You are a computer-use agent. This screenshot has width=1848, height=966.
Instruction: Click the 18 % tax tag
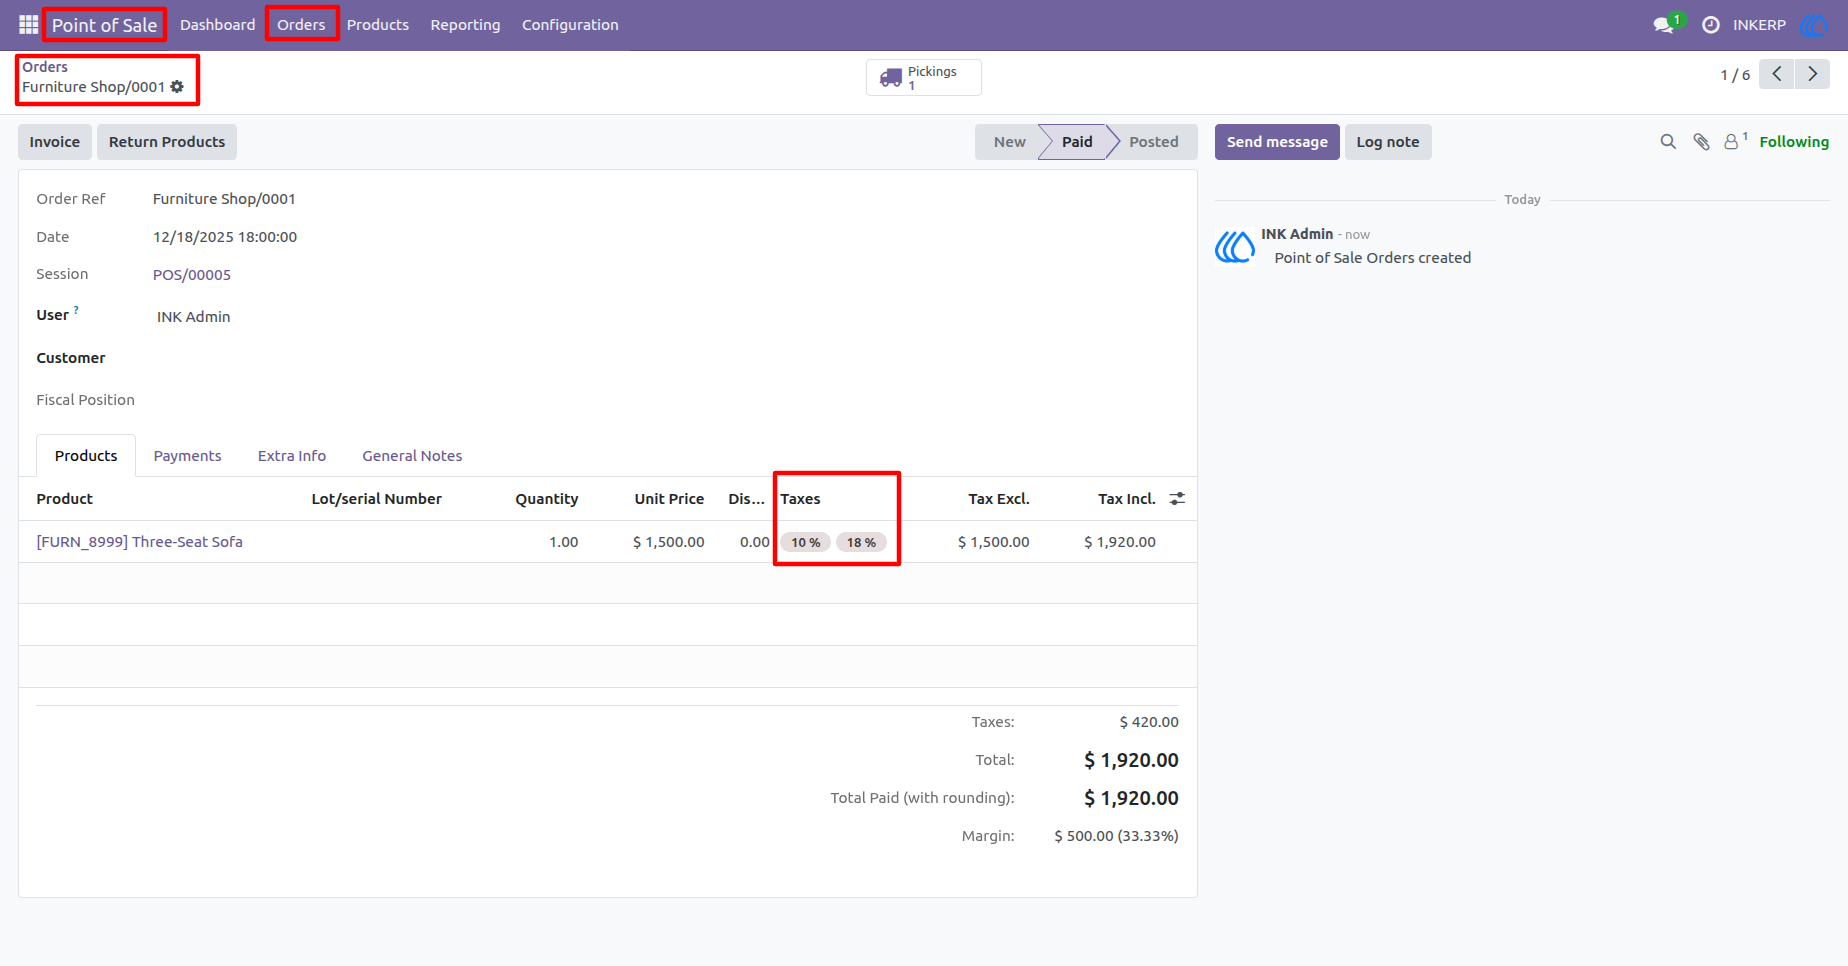click(861, 542)
